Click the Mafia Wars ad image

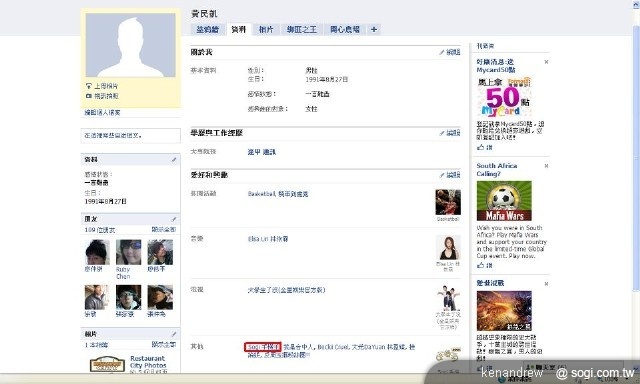(x=504, y=201)
